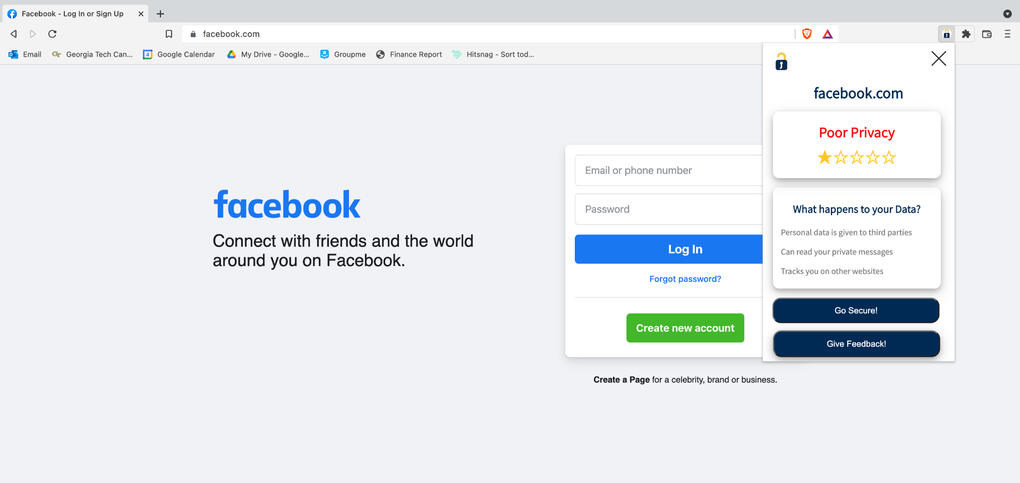This screenshot has width=1020, height=483.
Task: Open the Extensions puzzle piece icon
Action: [966, 34]
